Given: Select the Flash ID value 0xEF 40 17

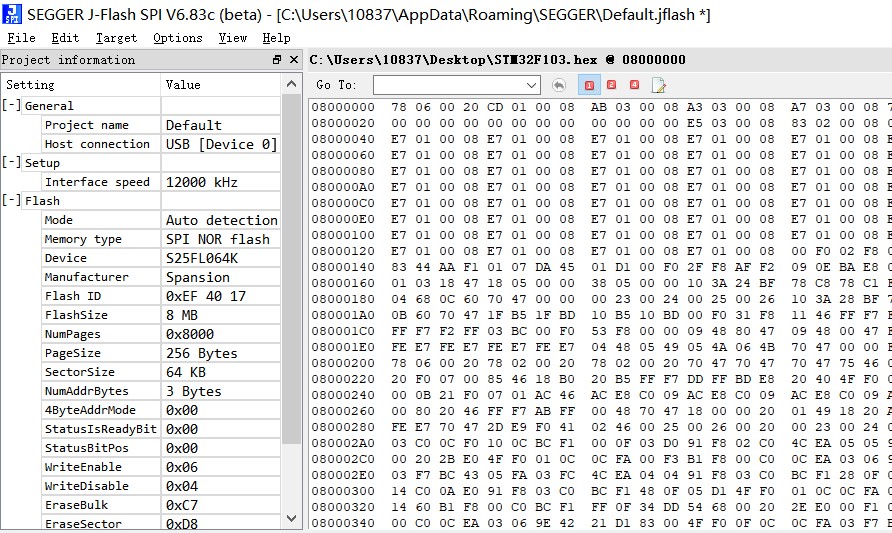Looking at the screenshot, I should click(x=206, y=296).
